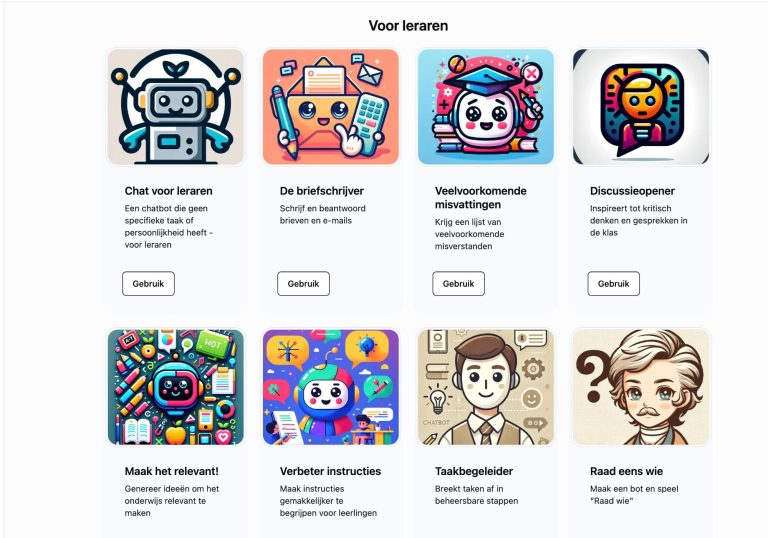The height and width of the screenshot is (538, 768).
Task: Open the graduation cap robot image
Action: 486,106
